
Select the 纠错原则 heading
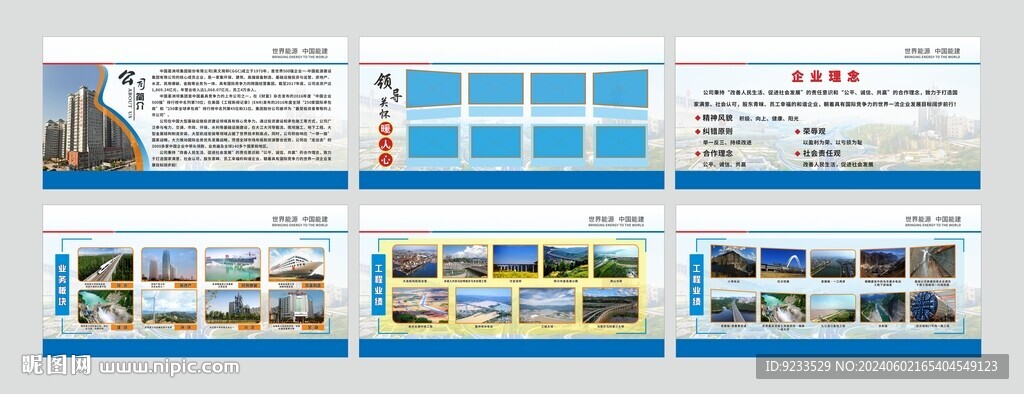click(718, 131)
